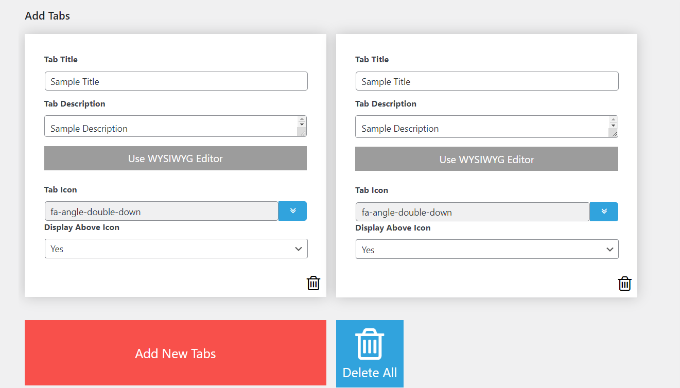Focus the second Tab Title input field

point(487,81)
